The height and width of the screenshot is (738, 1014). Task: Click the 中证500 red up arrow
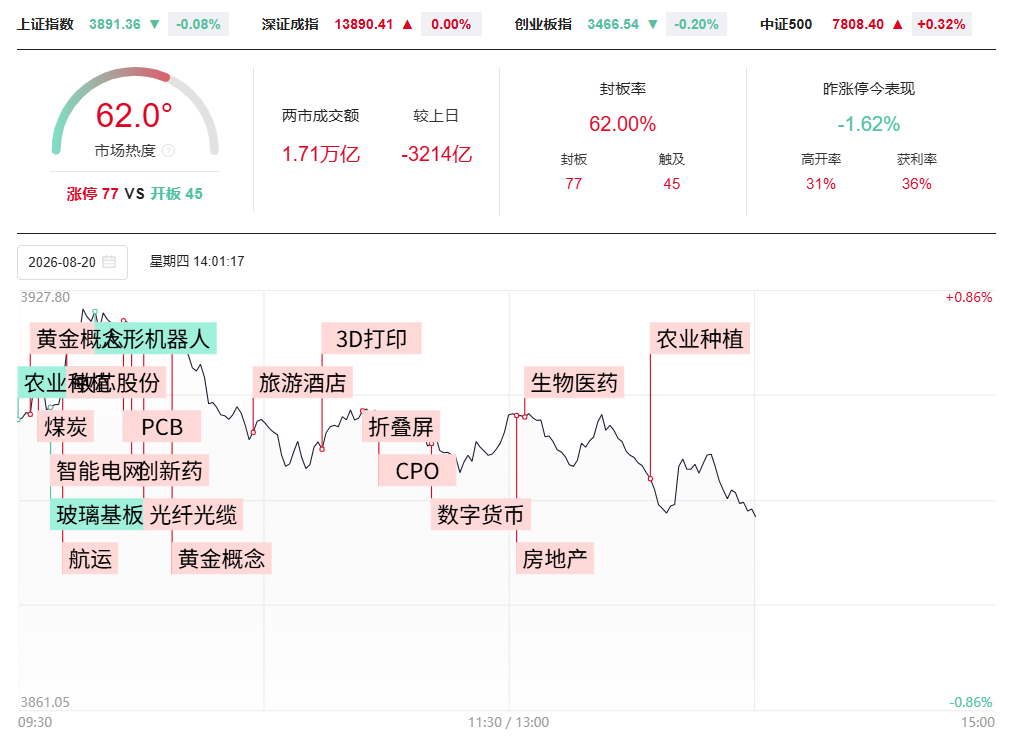click(898, 25)
